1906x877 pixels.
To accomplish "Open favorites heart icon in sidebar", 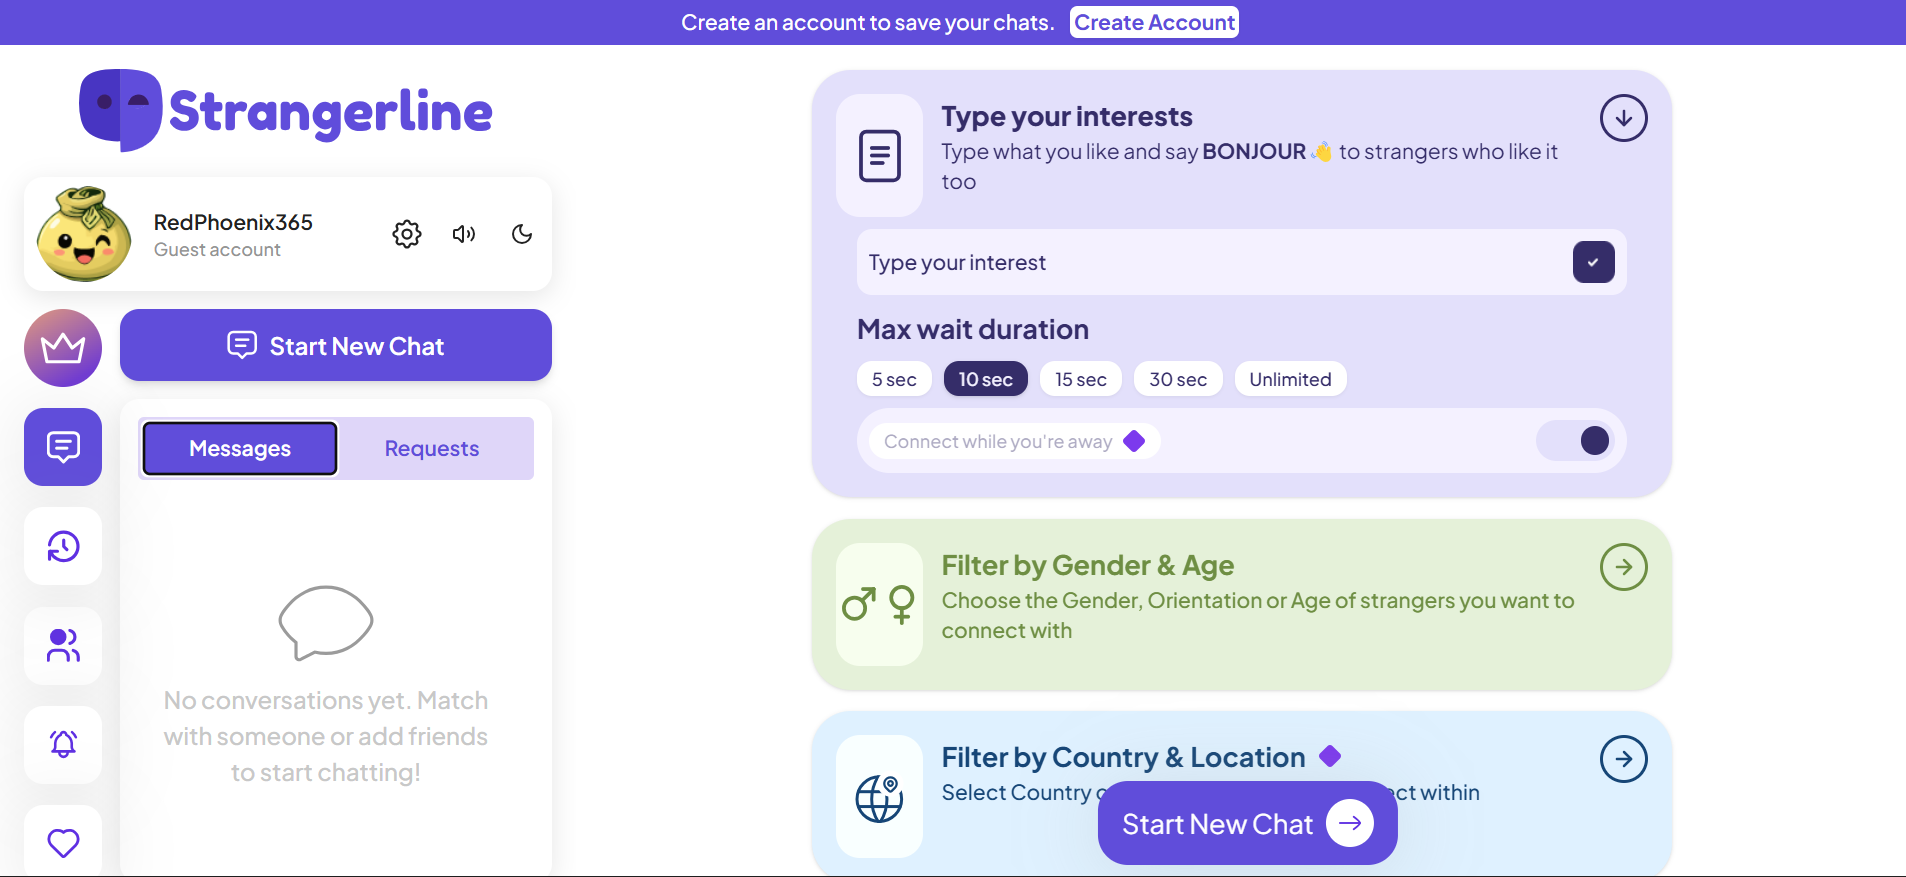I will [x=63, y=842].
